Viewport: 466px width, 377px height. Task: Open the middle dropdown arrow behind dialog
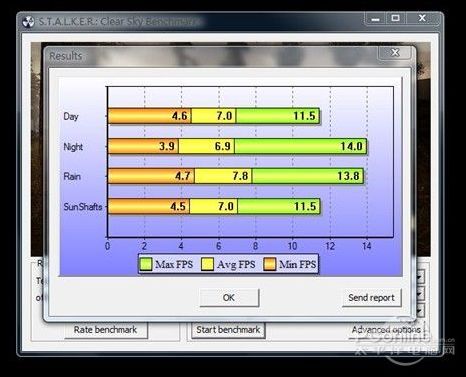point(420,294)
